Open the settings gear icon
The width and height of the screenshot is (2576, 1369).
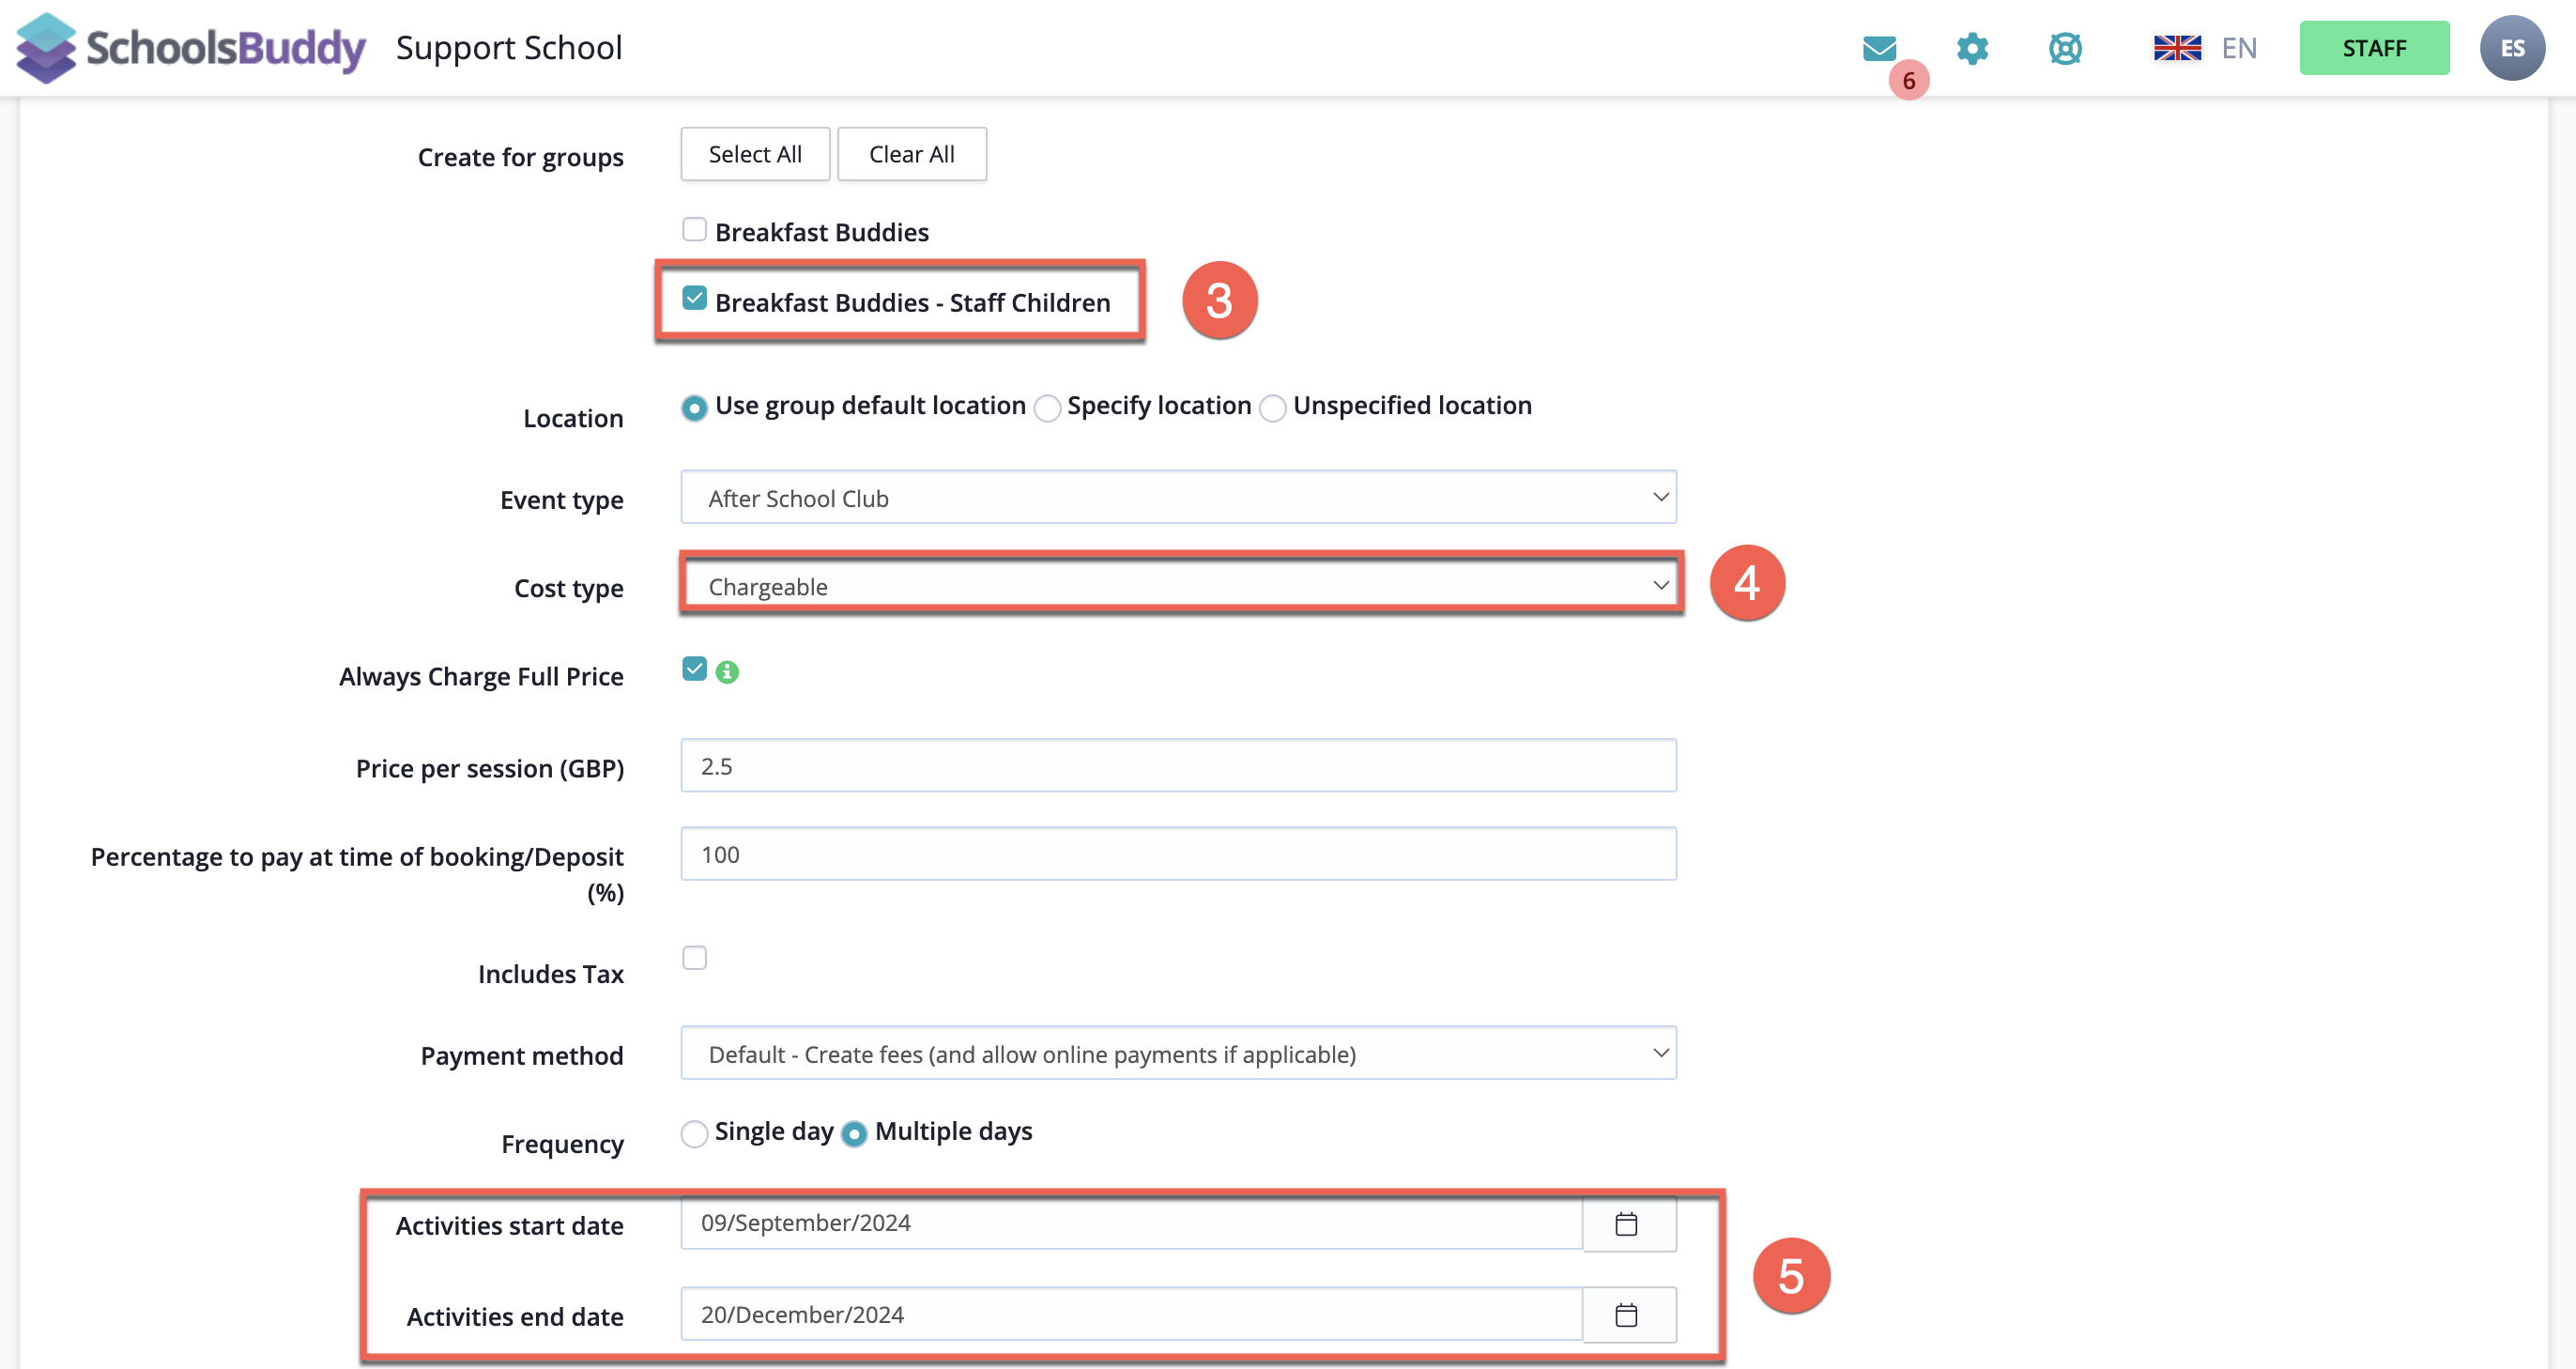coord(1972,48)
